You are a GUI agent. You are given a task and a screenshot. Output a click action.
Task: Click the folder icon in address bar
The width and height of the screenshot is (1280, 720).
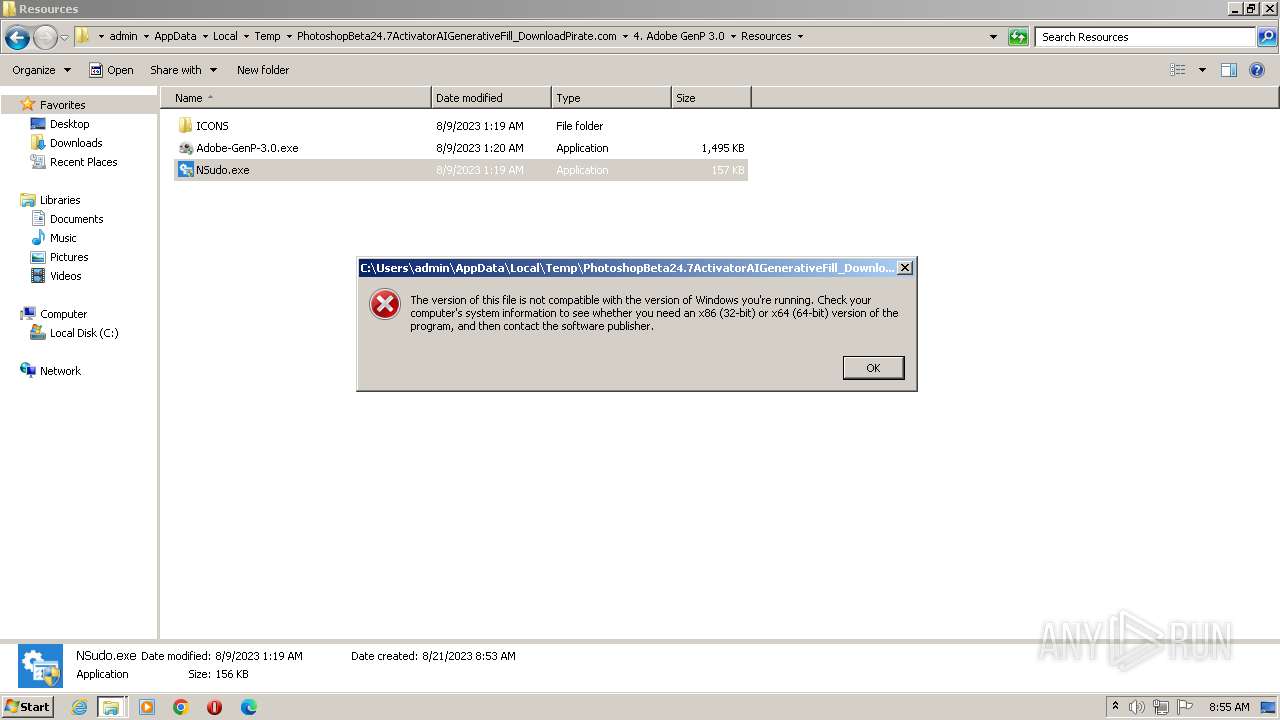[x=83, y=36]
